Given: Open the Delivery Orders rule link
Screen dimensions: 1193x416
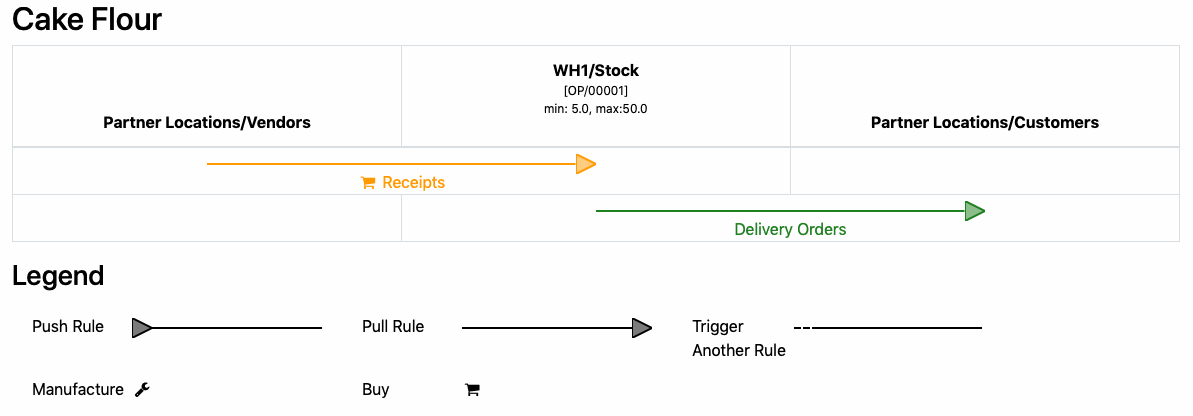Looking at the screenshot, I should pos(791,229).
